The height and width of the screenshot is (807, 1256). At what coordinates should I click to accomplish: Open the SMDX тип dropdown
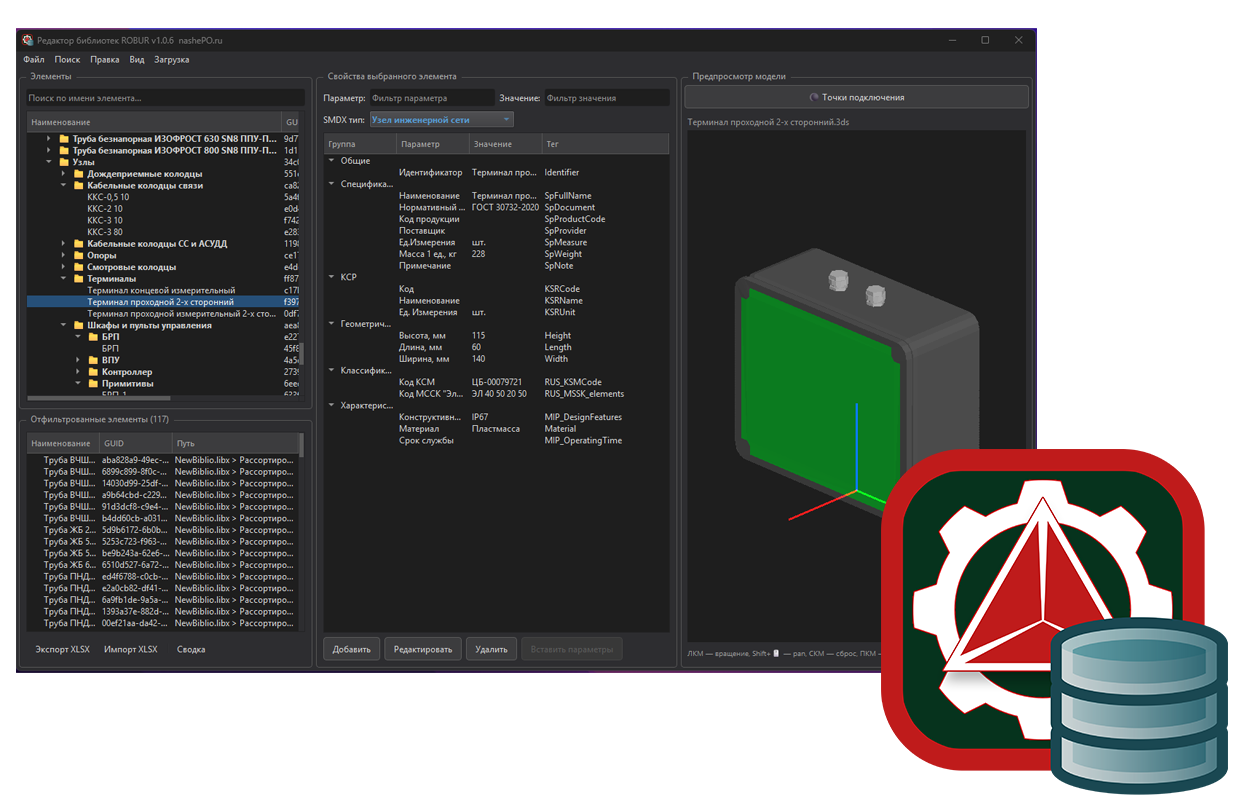(441, 120)
